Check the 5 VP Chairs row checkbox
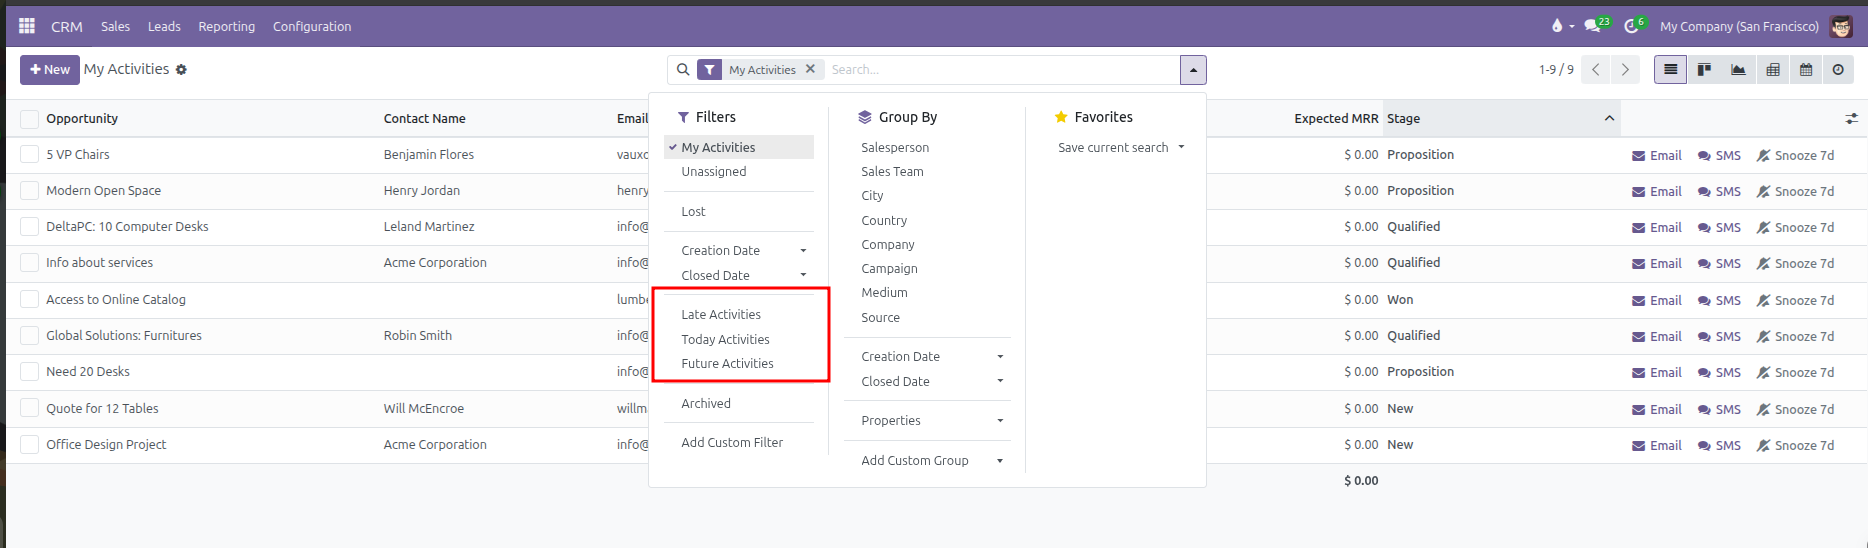 pos(29,154)
